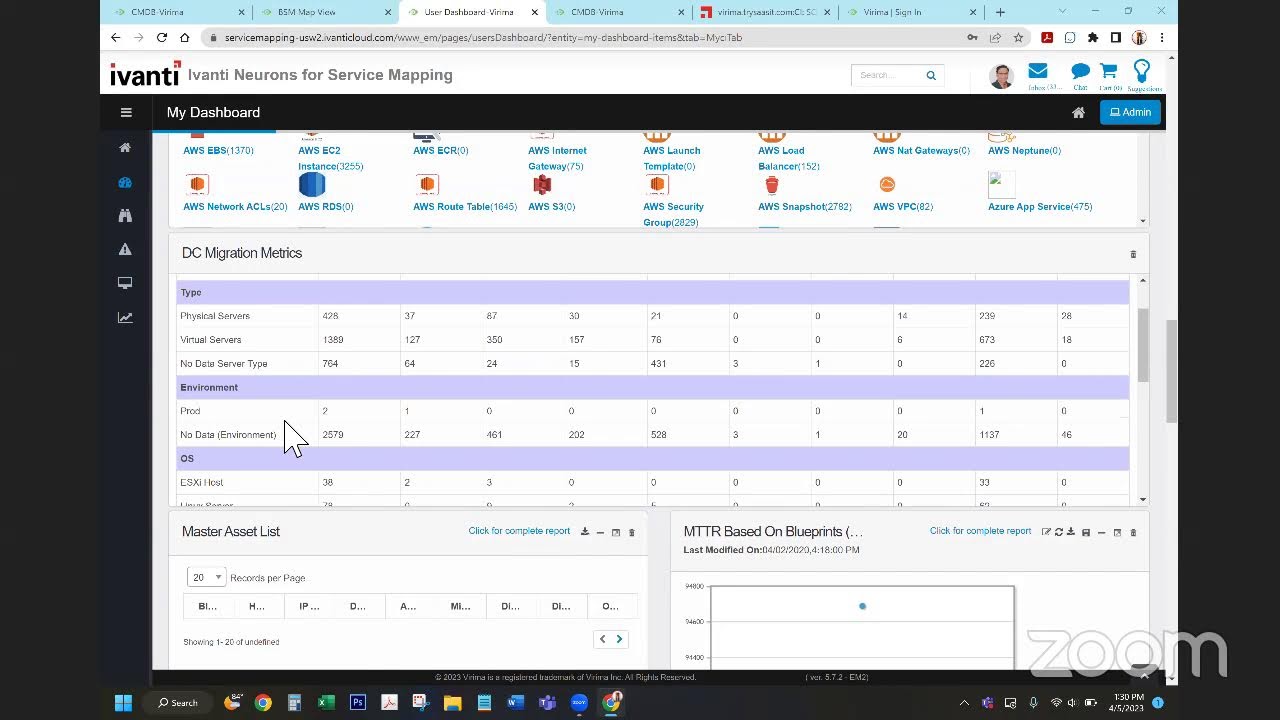Download the Master Asset List report
The image size is (1280, 720).
pyautogui.click(x=585, y=532)
